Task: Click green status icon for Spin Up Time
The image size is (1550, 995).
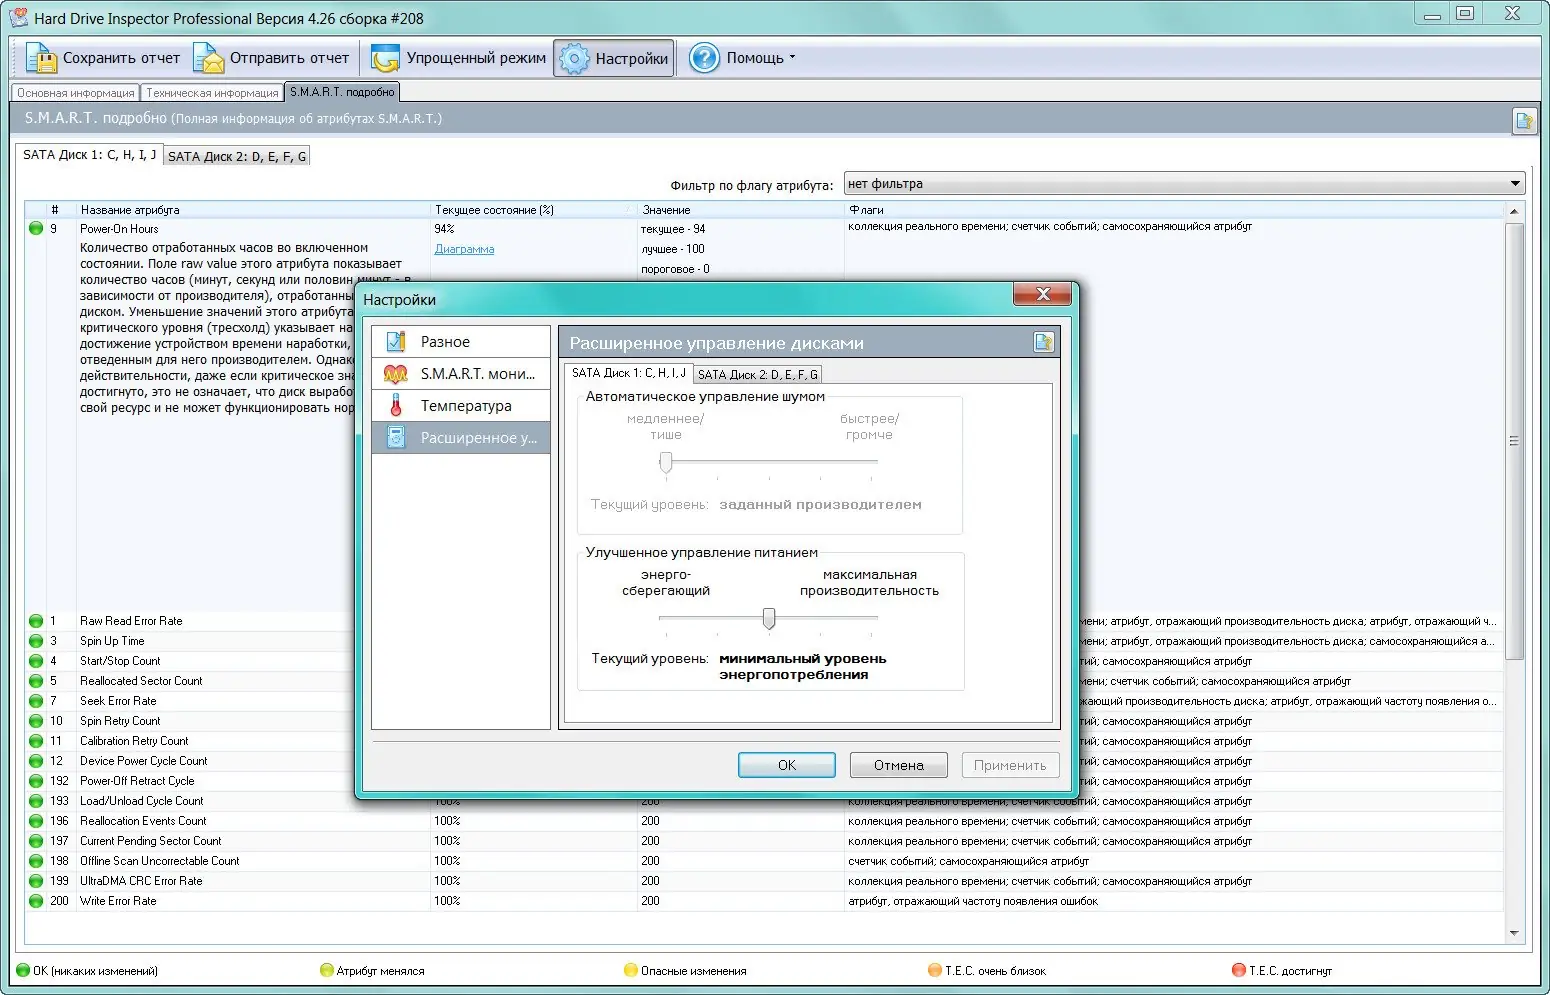Action: point(36,641)
